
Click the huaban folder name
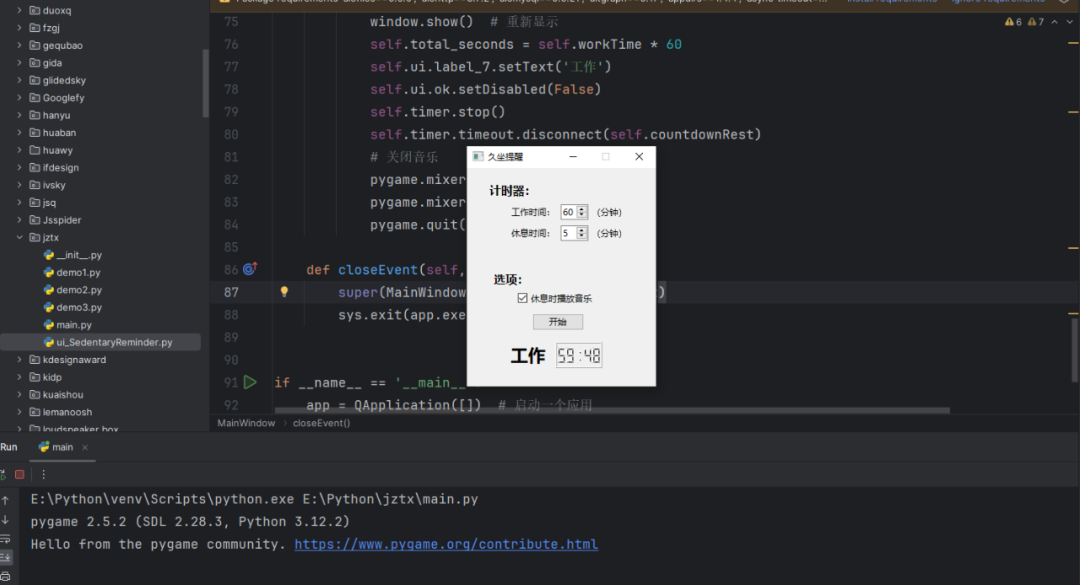pyautogui.click(x=59, y=132)
